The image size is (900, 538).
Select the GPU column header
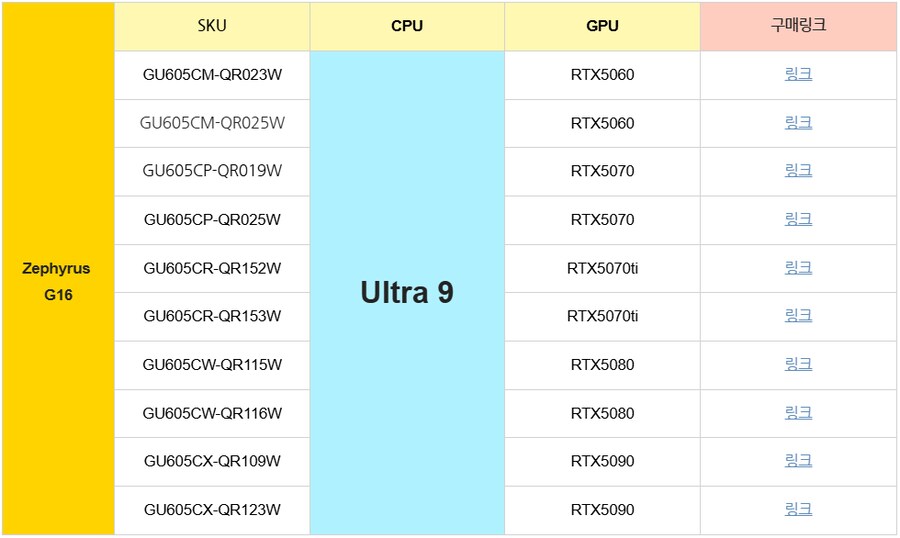[x=602, y=26]
